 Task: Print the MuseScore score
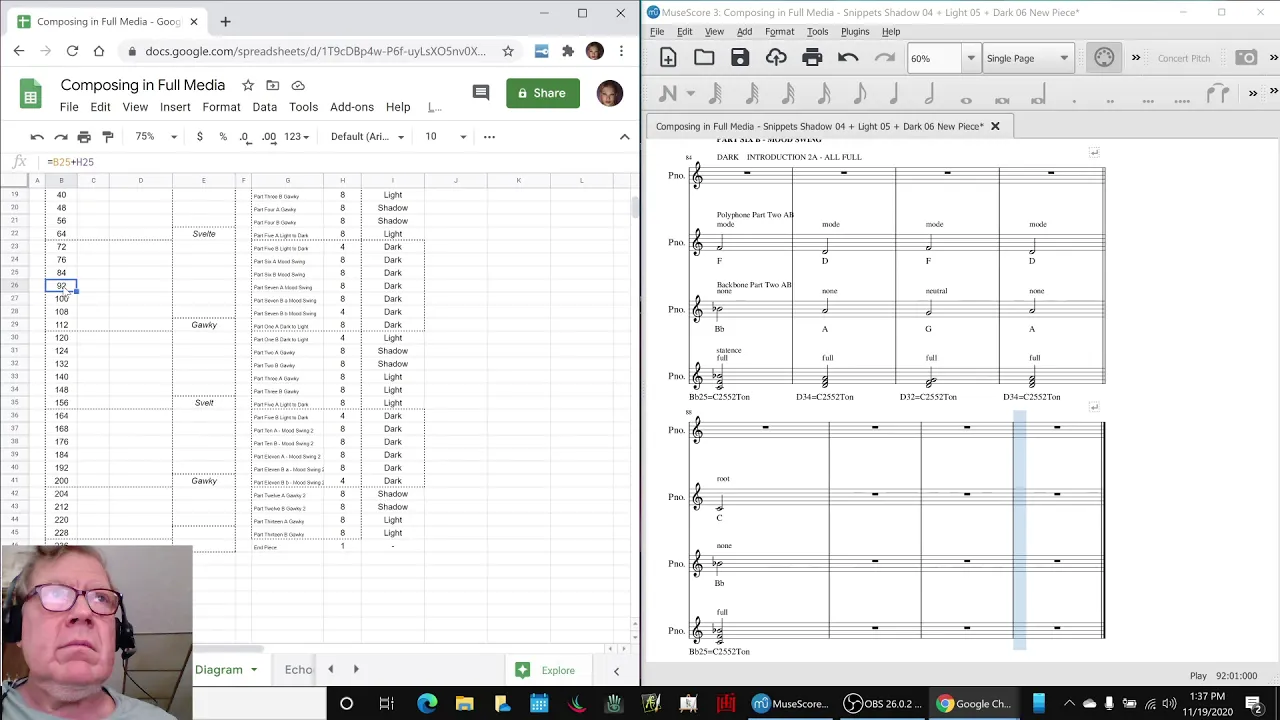click(x=812, y=58)
